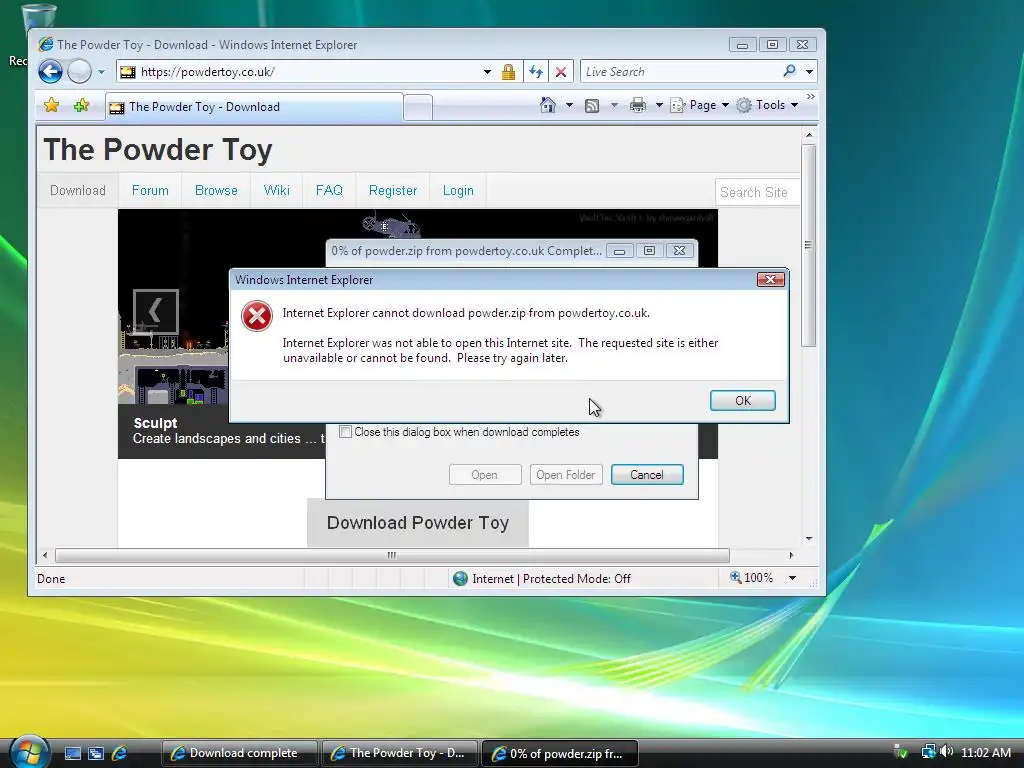Open the search provider options dropdown
The height and width of the screenshot is (768, 1024).
click(809, 72)
